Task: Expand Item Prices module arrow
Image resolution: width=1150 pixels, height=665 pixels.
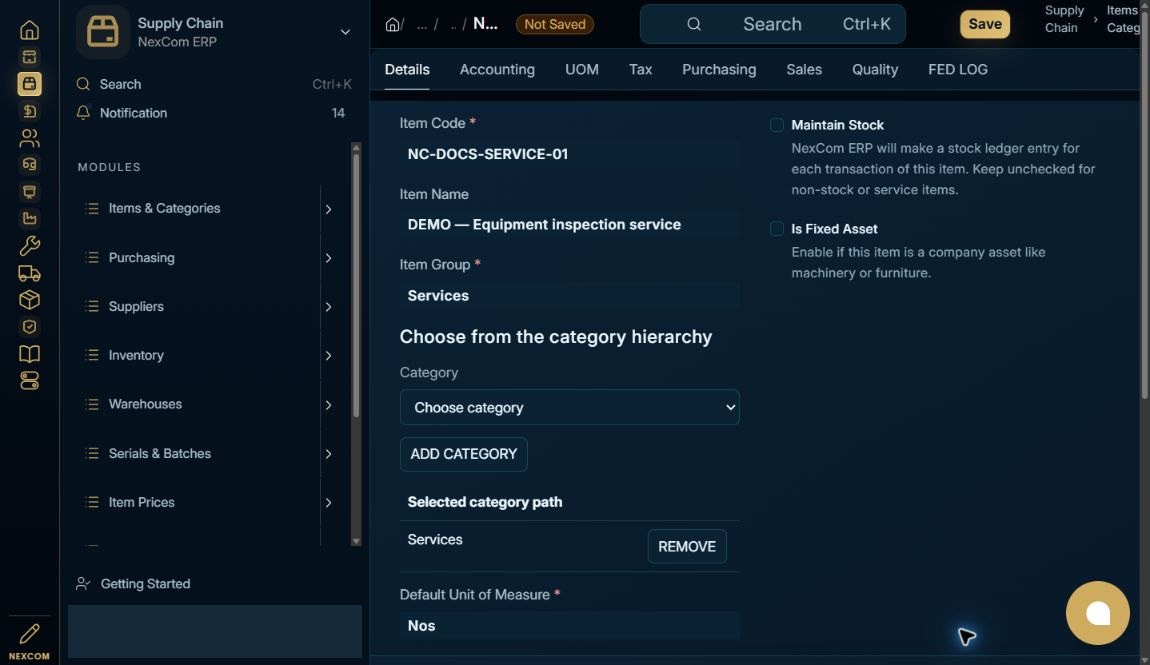Action: tap(329, 502)
